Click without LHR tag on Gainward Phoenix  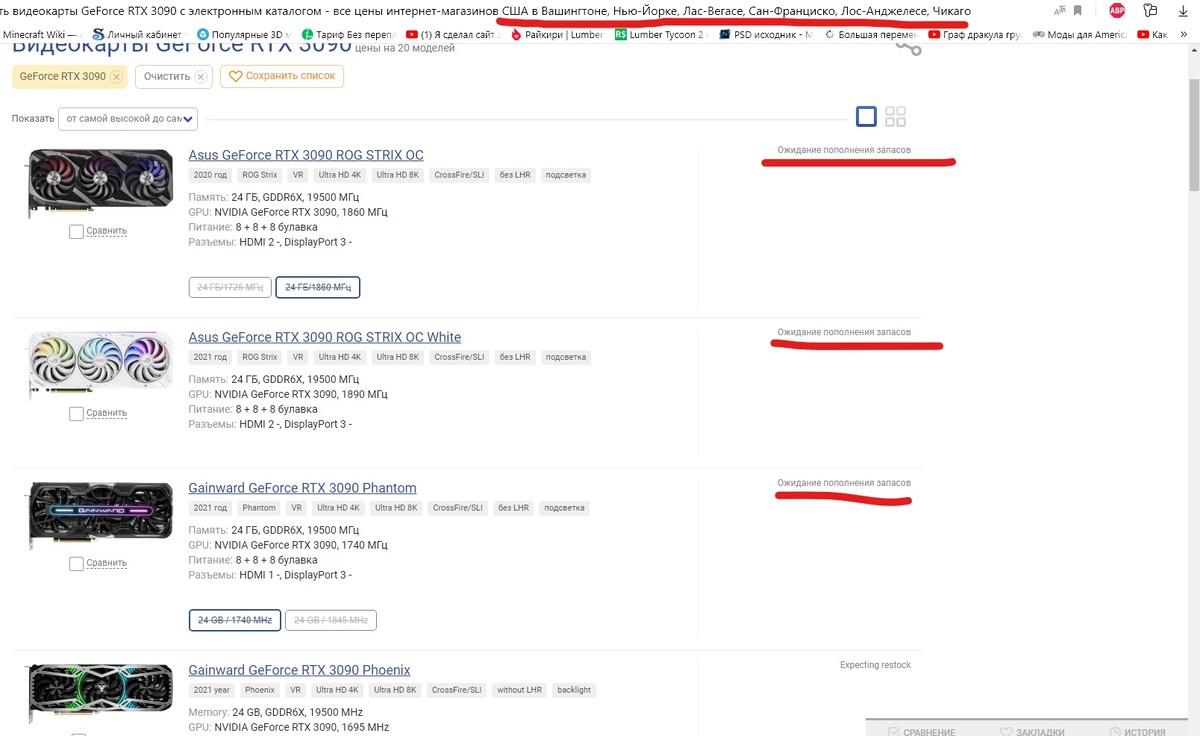[520, 690]
